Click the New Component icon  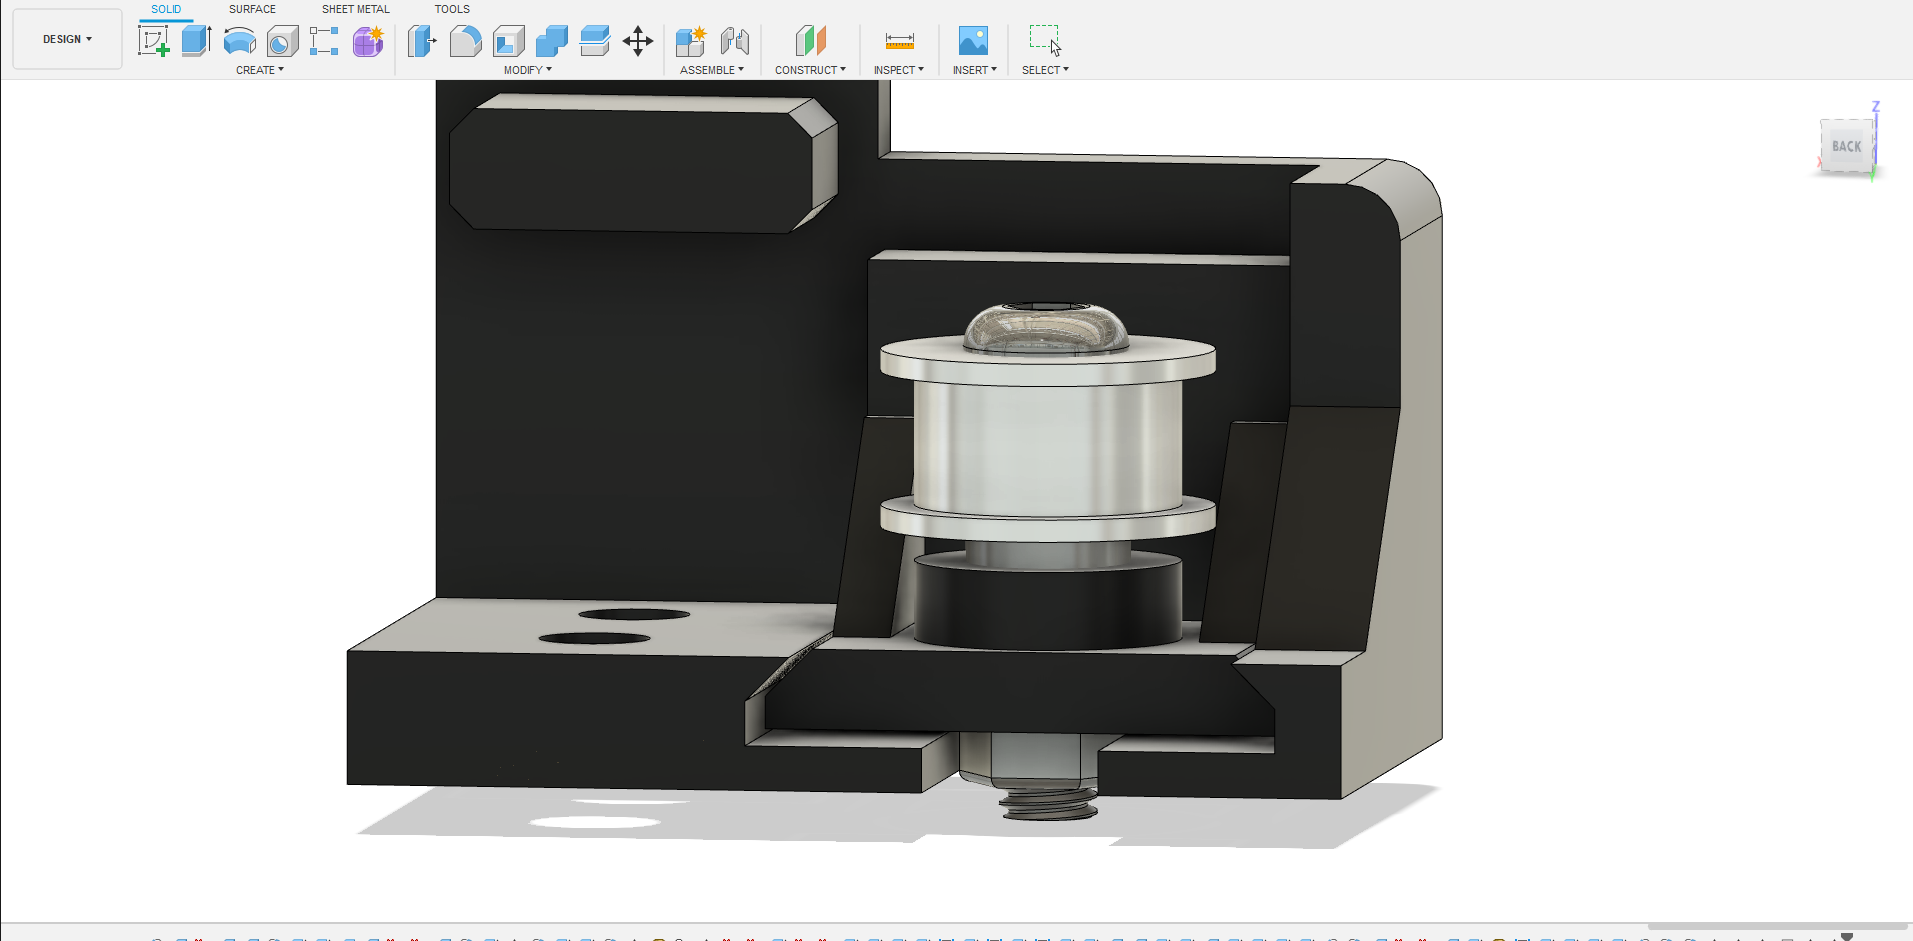[x=690, y=41]
